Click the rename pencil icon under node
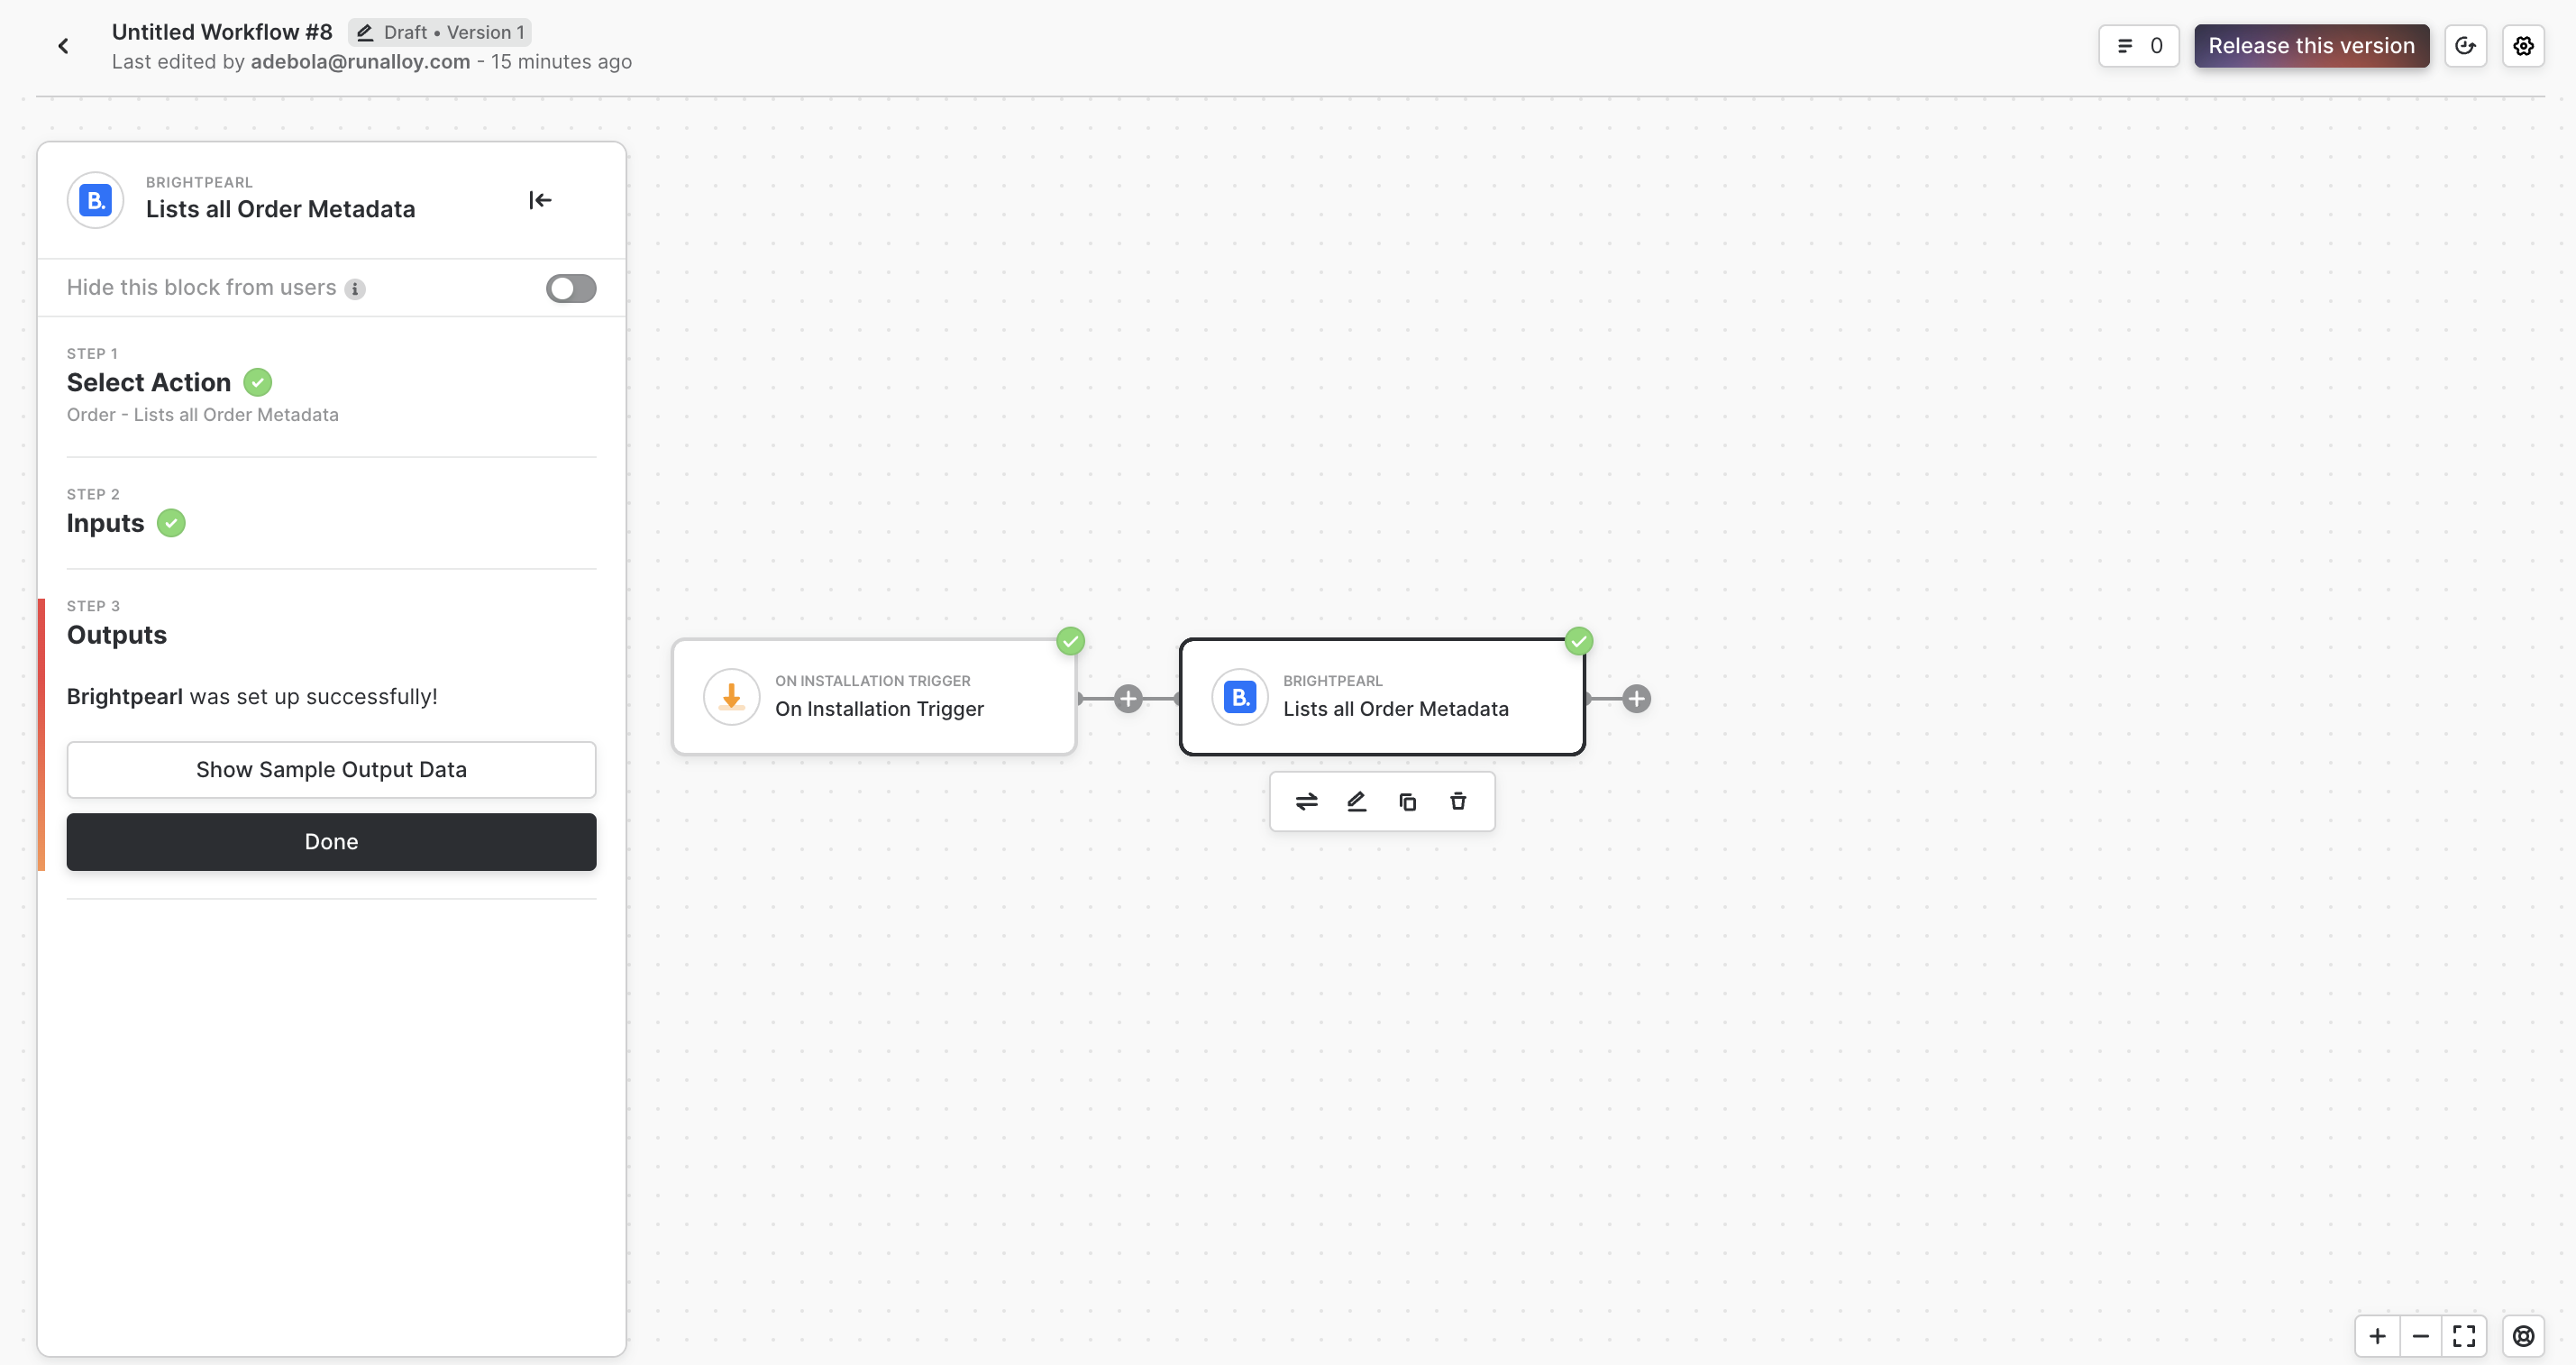Viewport: 2576px width, 1365px height. pyautogui.click(x=1356, y=802)
